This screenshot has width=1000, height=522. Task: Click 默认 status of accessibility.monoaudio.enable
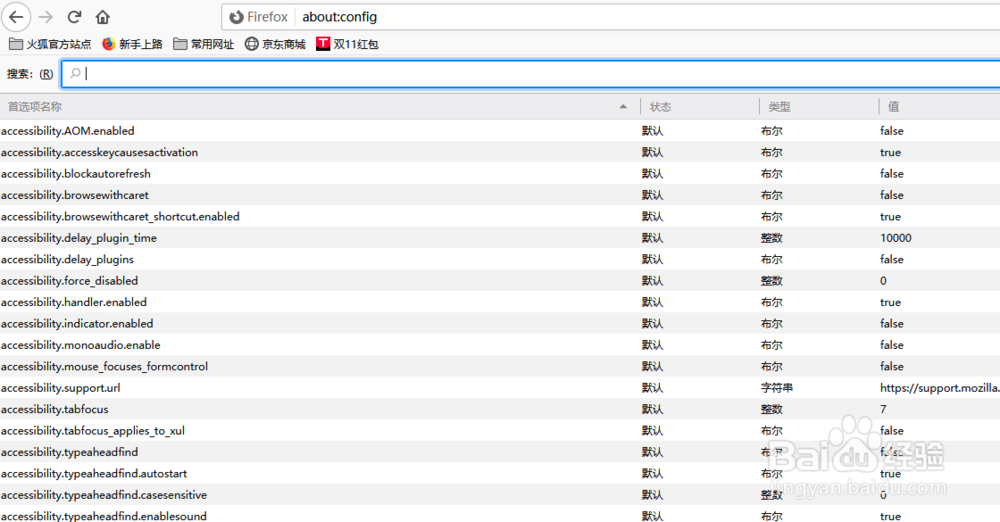pyautogui.click(x=652, y=345)
